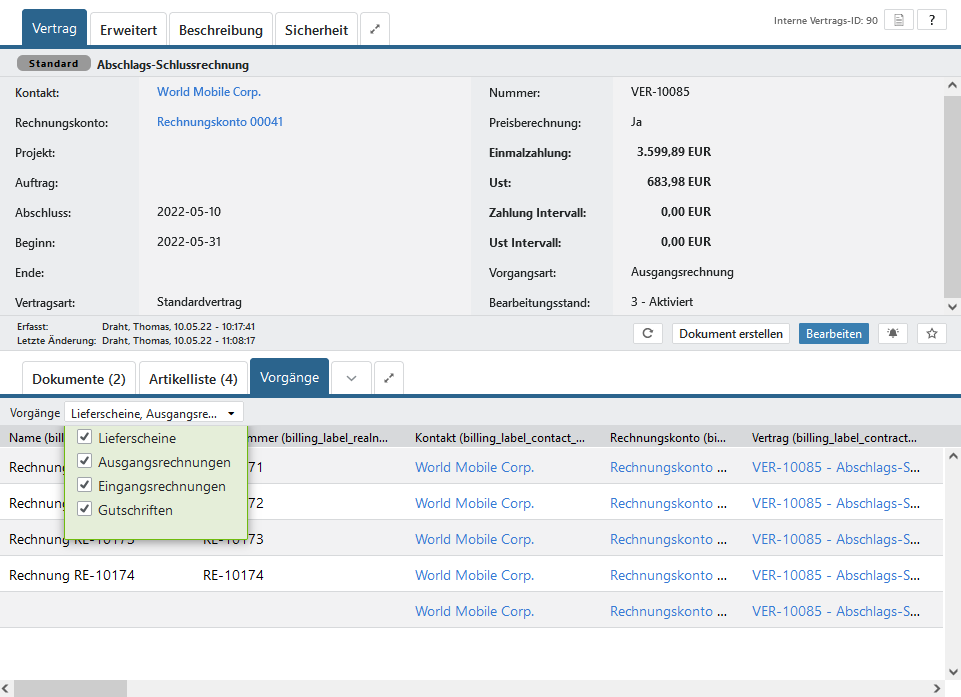Screen dimensions: 961x697
Task: Open the Artikelliste (4) tab
Action: tap(193, 379)
